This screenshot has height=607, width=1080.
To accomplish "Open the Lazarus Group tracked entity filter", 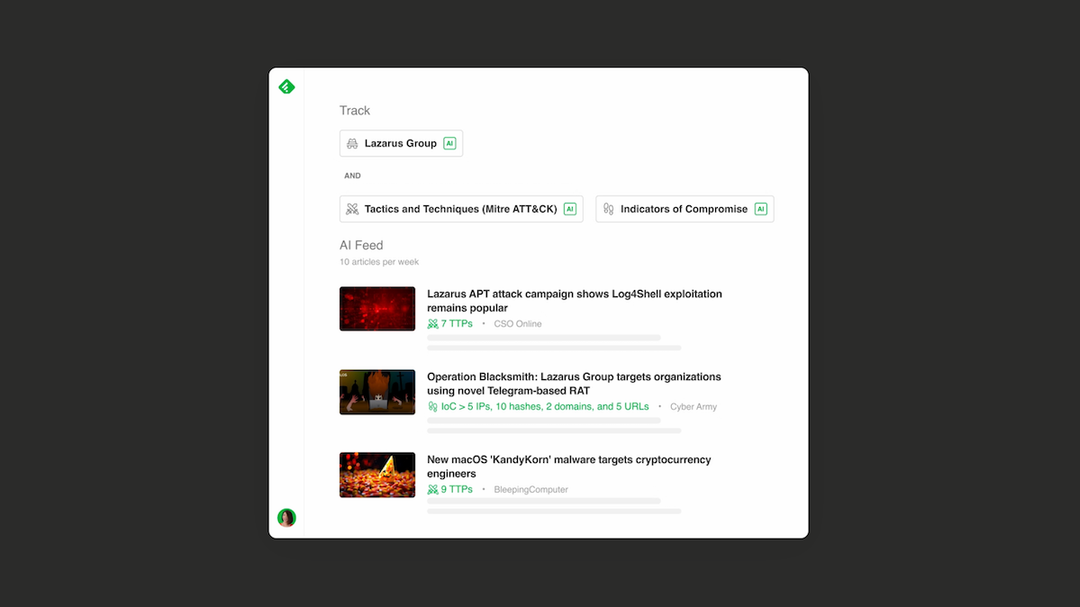I will [400, 143].
